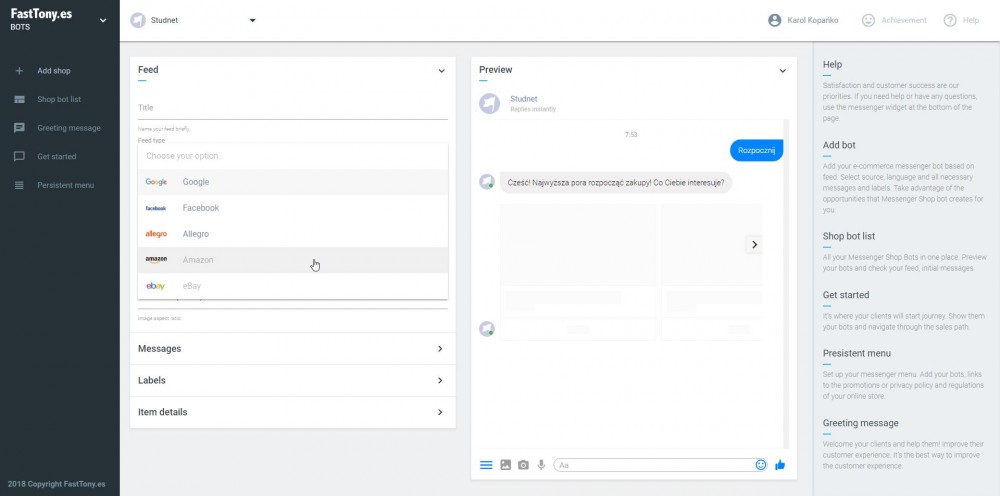Click the emoji smiley in message field
The width and height of the screenshot is (1000, 496).
760,465
